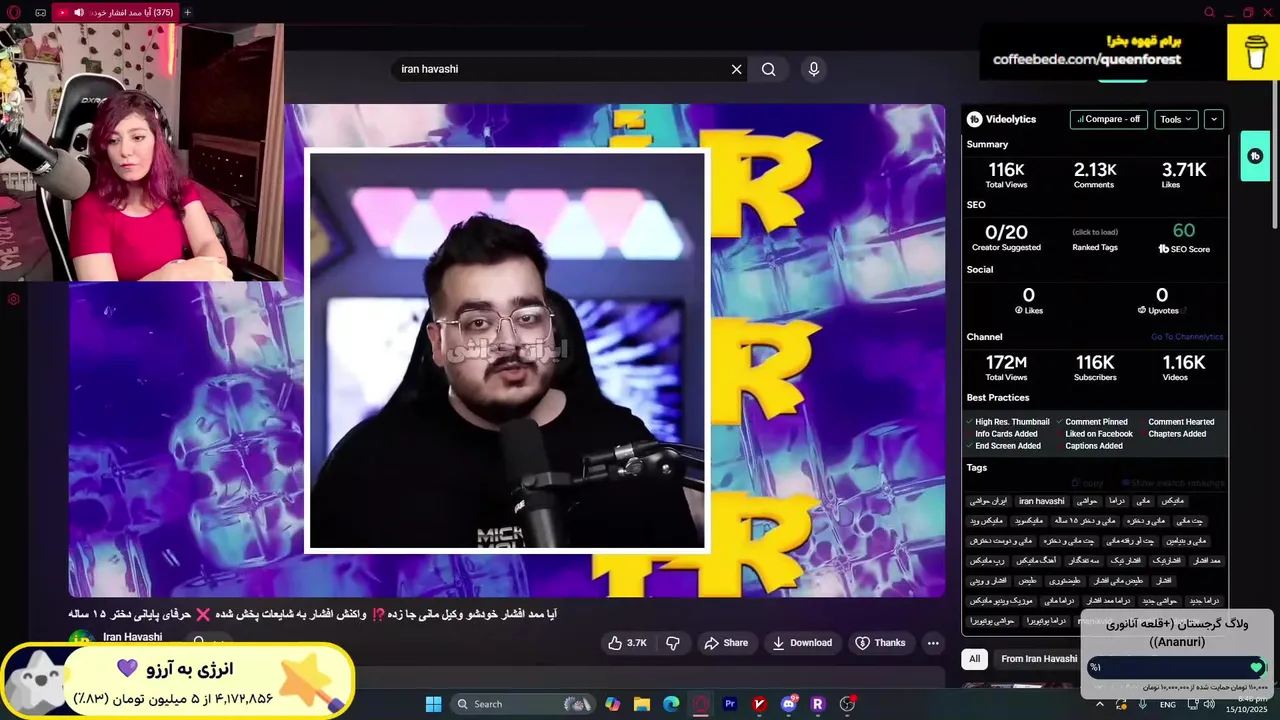
Task: Mute the tab audio speaker icon
Action: [79, 12]
